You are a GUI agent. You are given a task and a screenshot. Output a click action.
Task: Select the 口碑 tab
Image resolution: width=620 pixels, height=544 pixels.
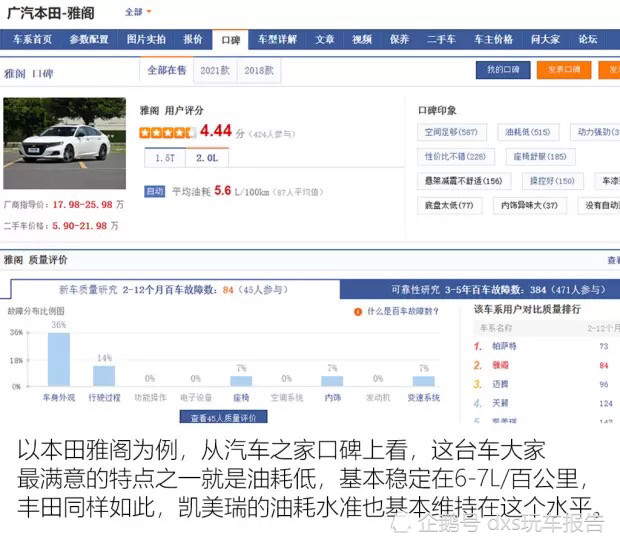(231, 40)
